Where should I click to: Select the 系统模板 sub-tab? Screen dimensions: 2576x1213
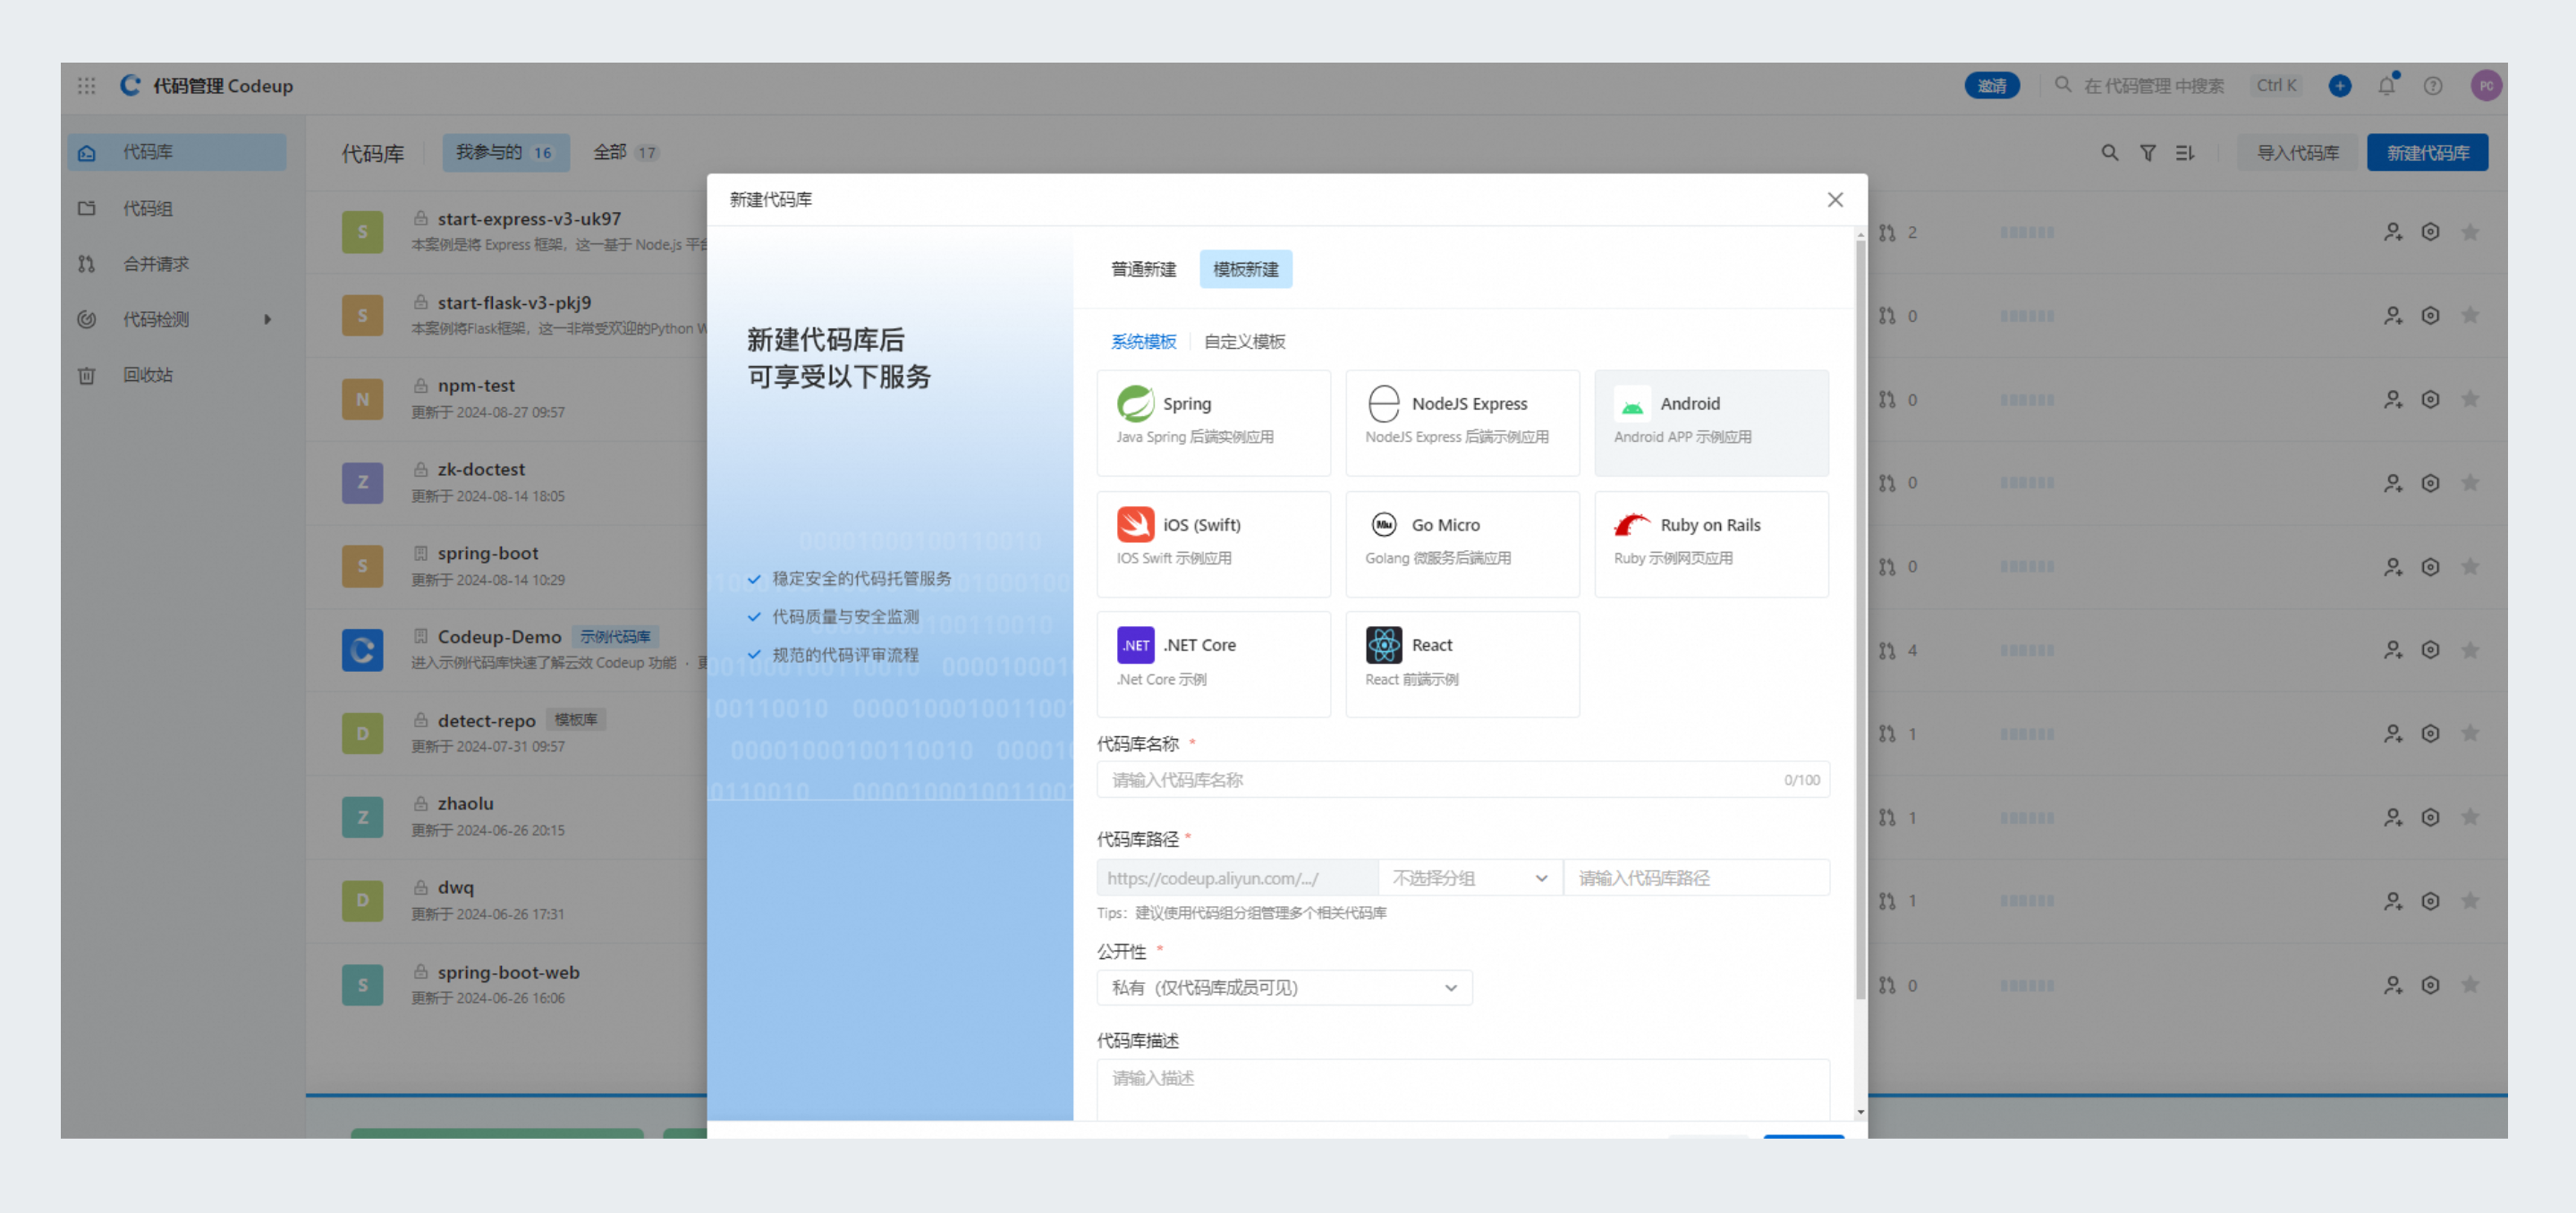[1143, 342]
